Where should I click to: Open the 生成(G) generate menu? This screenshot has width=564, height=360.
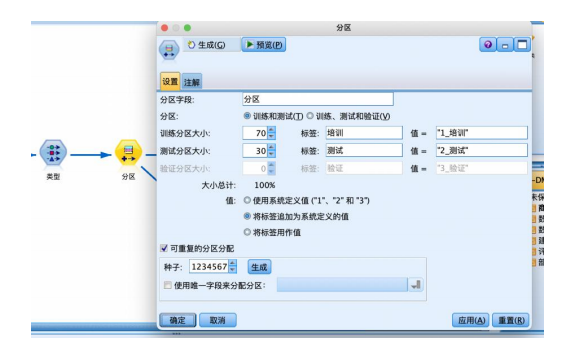point(207,45)
